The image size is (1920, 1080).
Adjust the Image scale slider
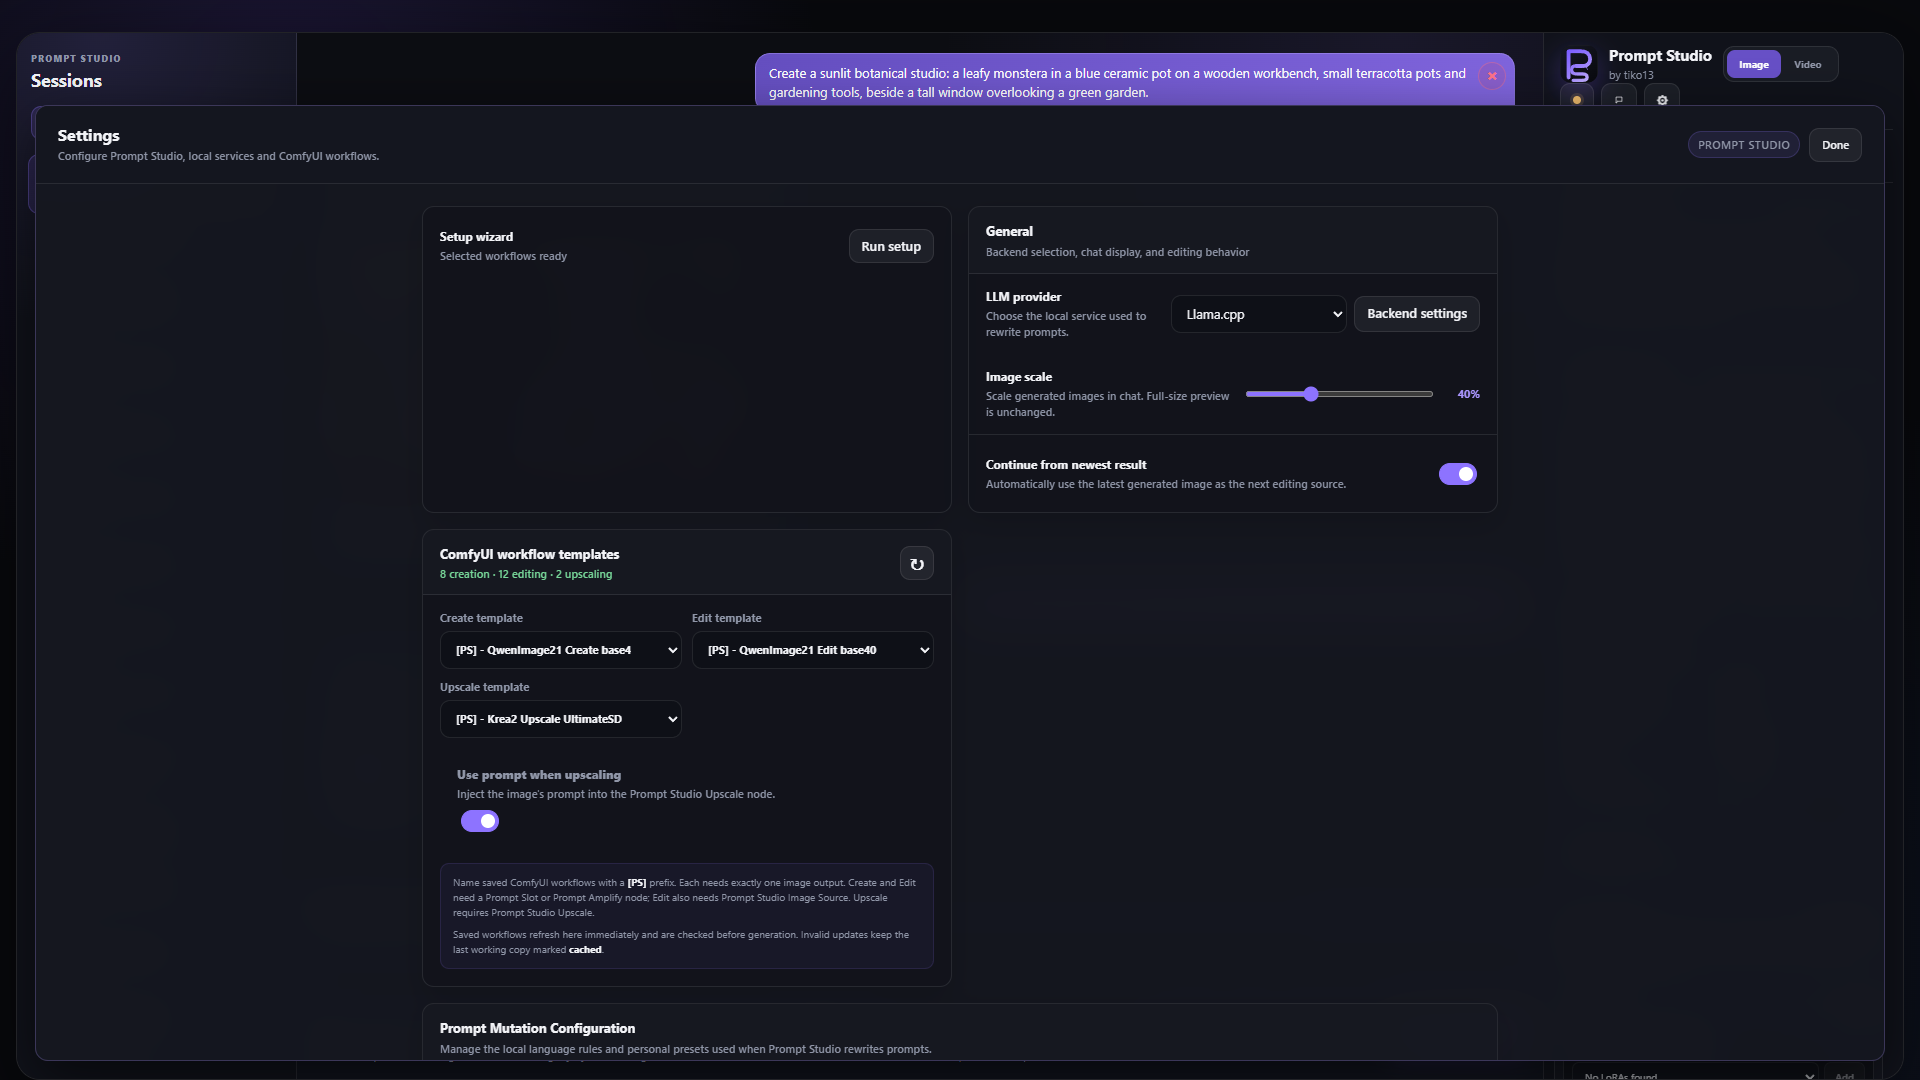coord(1339,394)
